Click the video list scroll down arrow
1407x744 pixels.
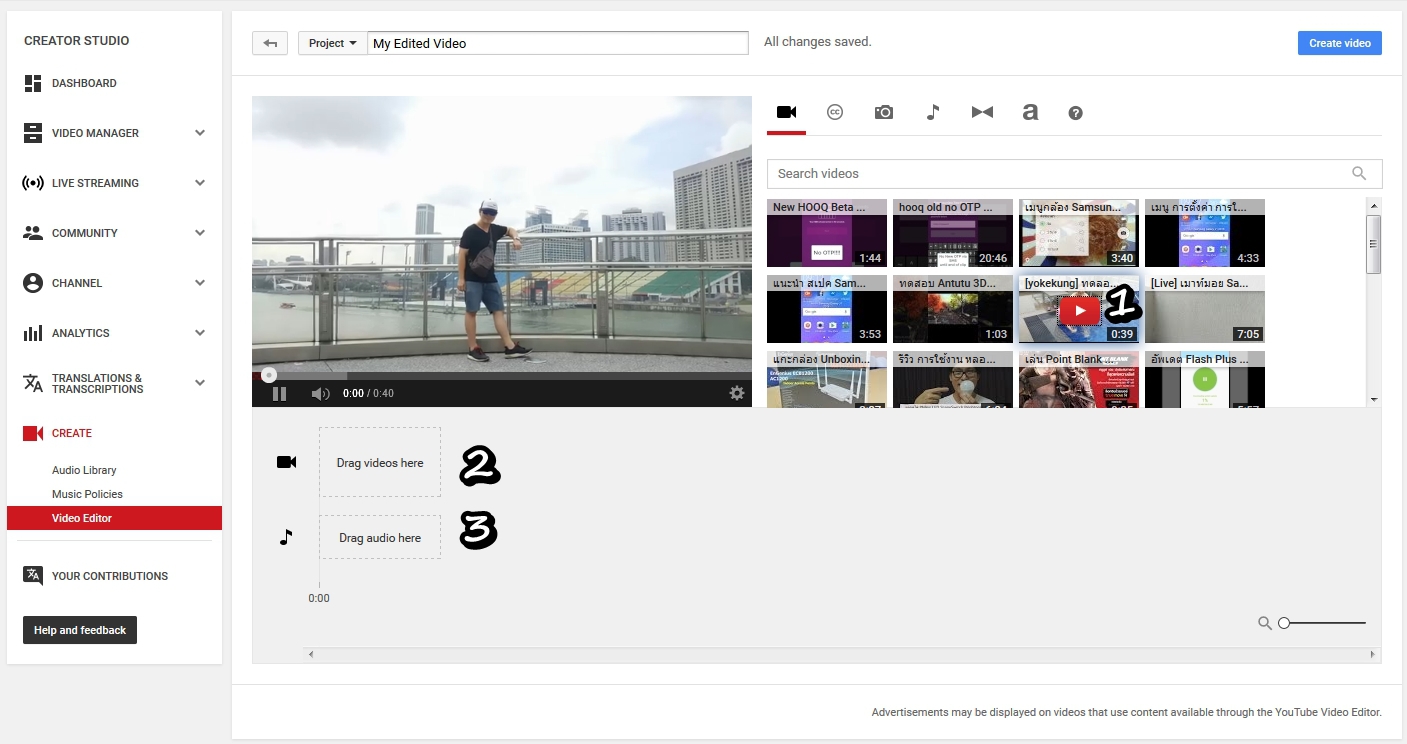pos(1374,399)
